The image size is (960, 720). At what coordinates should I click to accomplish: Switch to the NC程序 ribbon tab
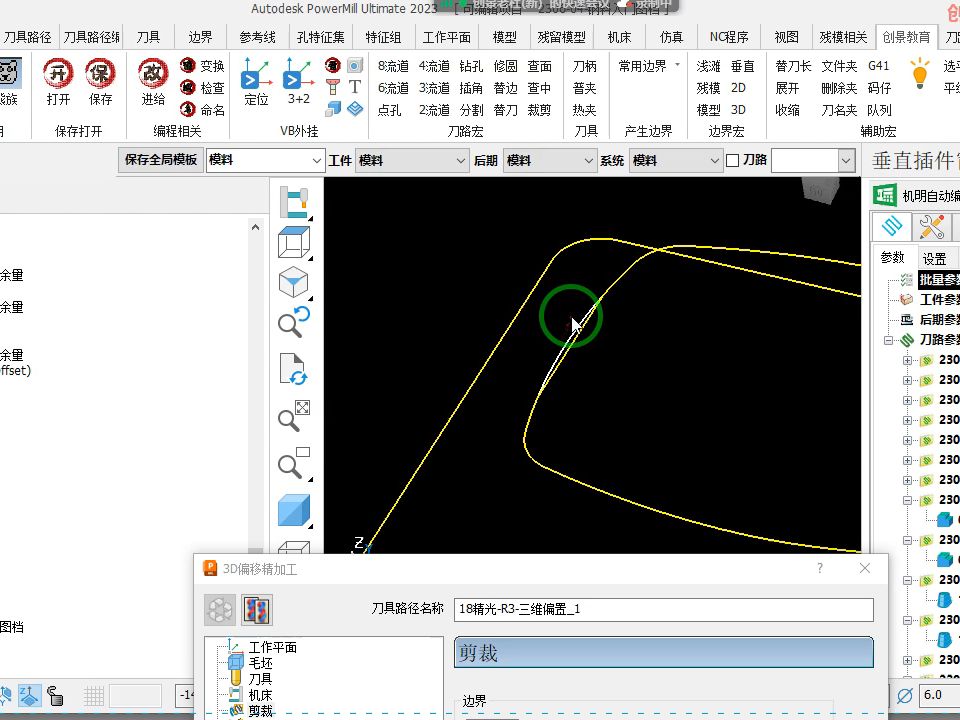tap(729, 37)
